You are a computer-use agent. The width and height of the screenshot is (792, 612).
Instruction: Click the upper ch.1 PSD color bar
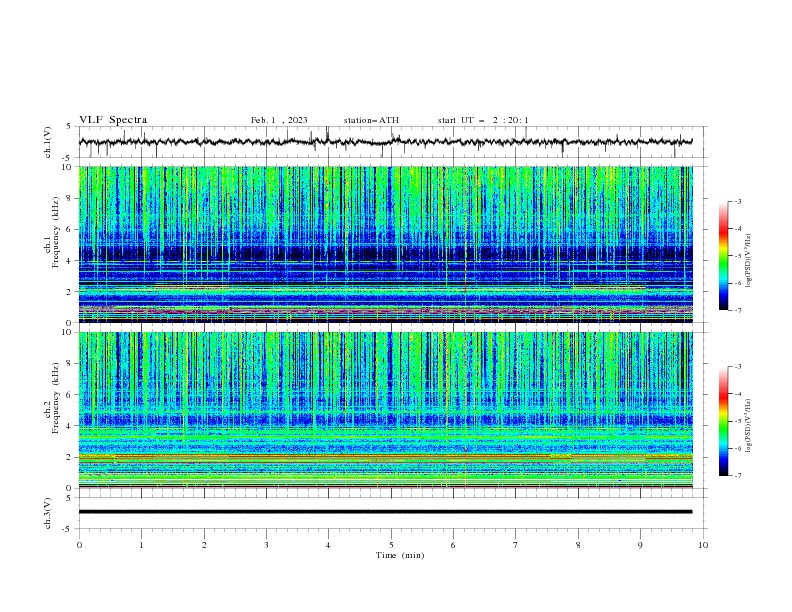point(723,256)
